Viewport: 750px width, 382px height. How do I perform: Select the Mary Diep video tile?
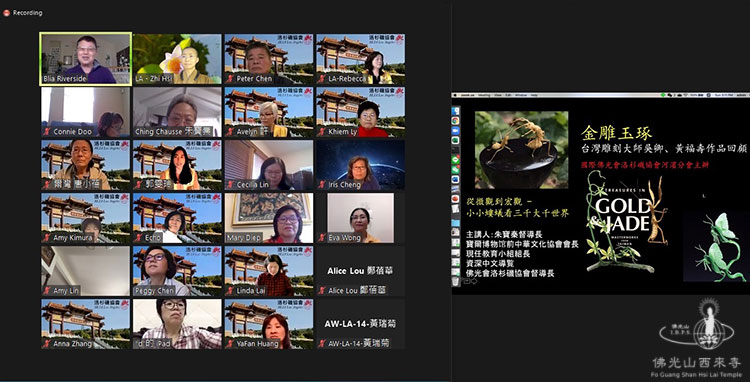point(269,218)
